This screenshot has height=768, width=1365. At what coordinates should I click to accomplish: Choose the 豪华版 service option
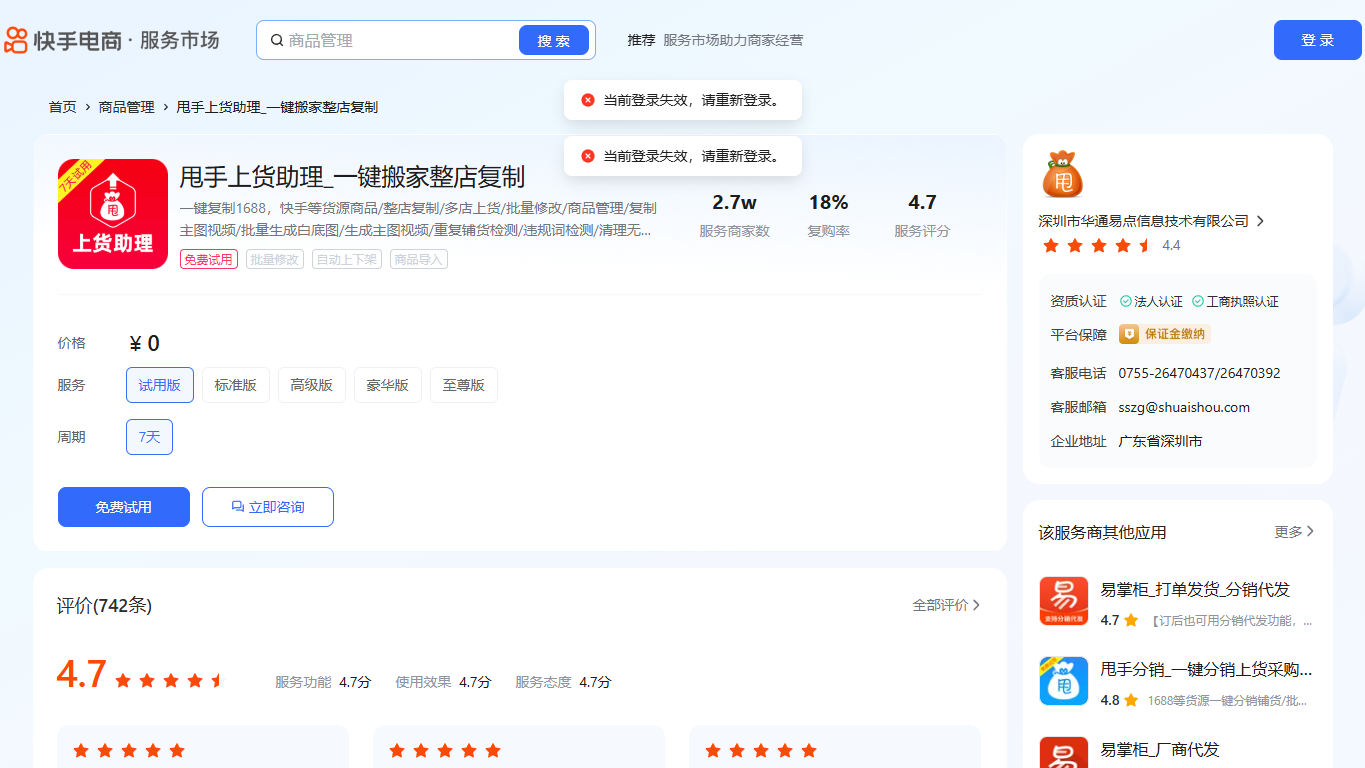(x=388, y=385)
